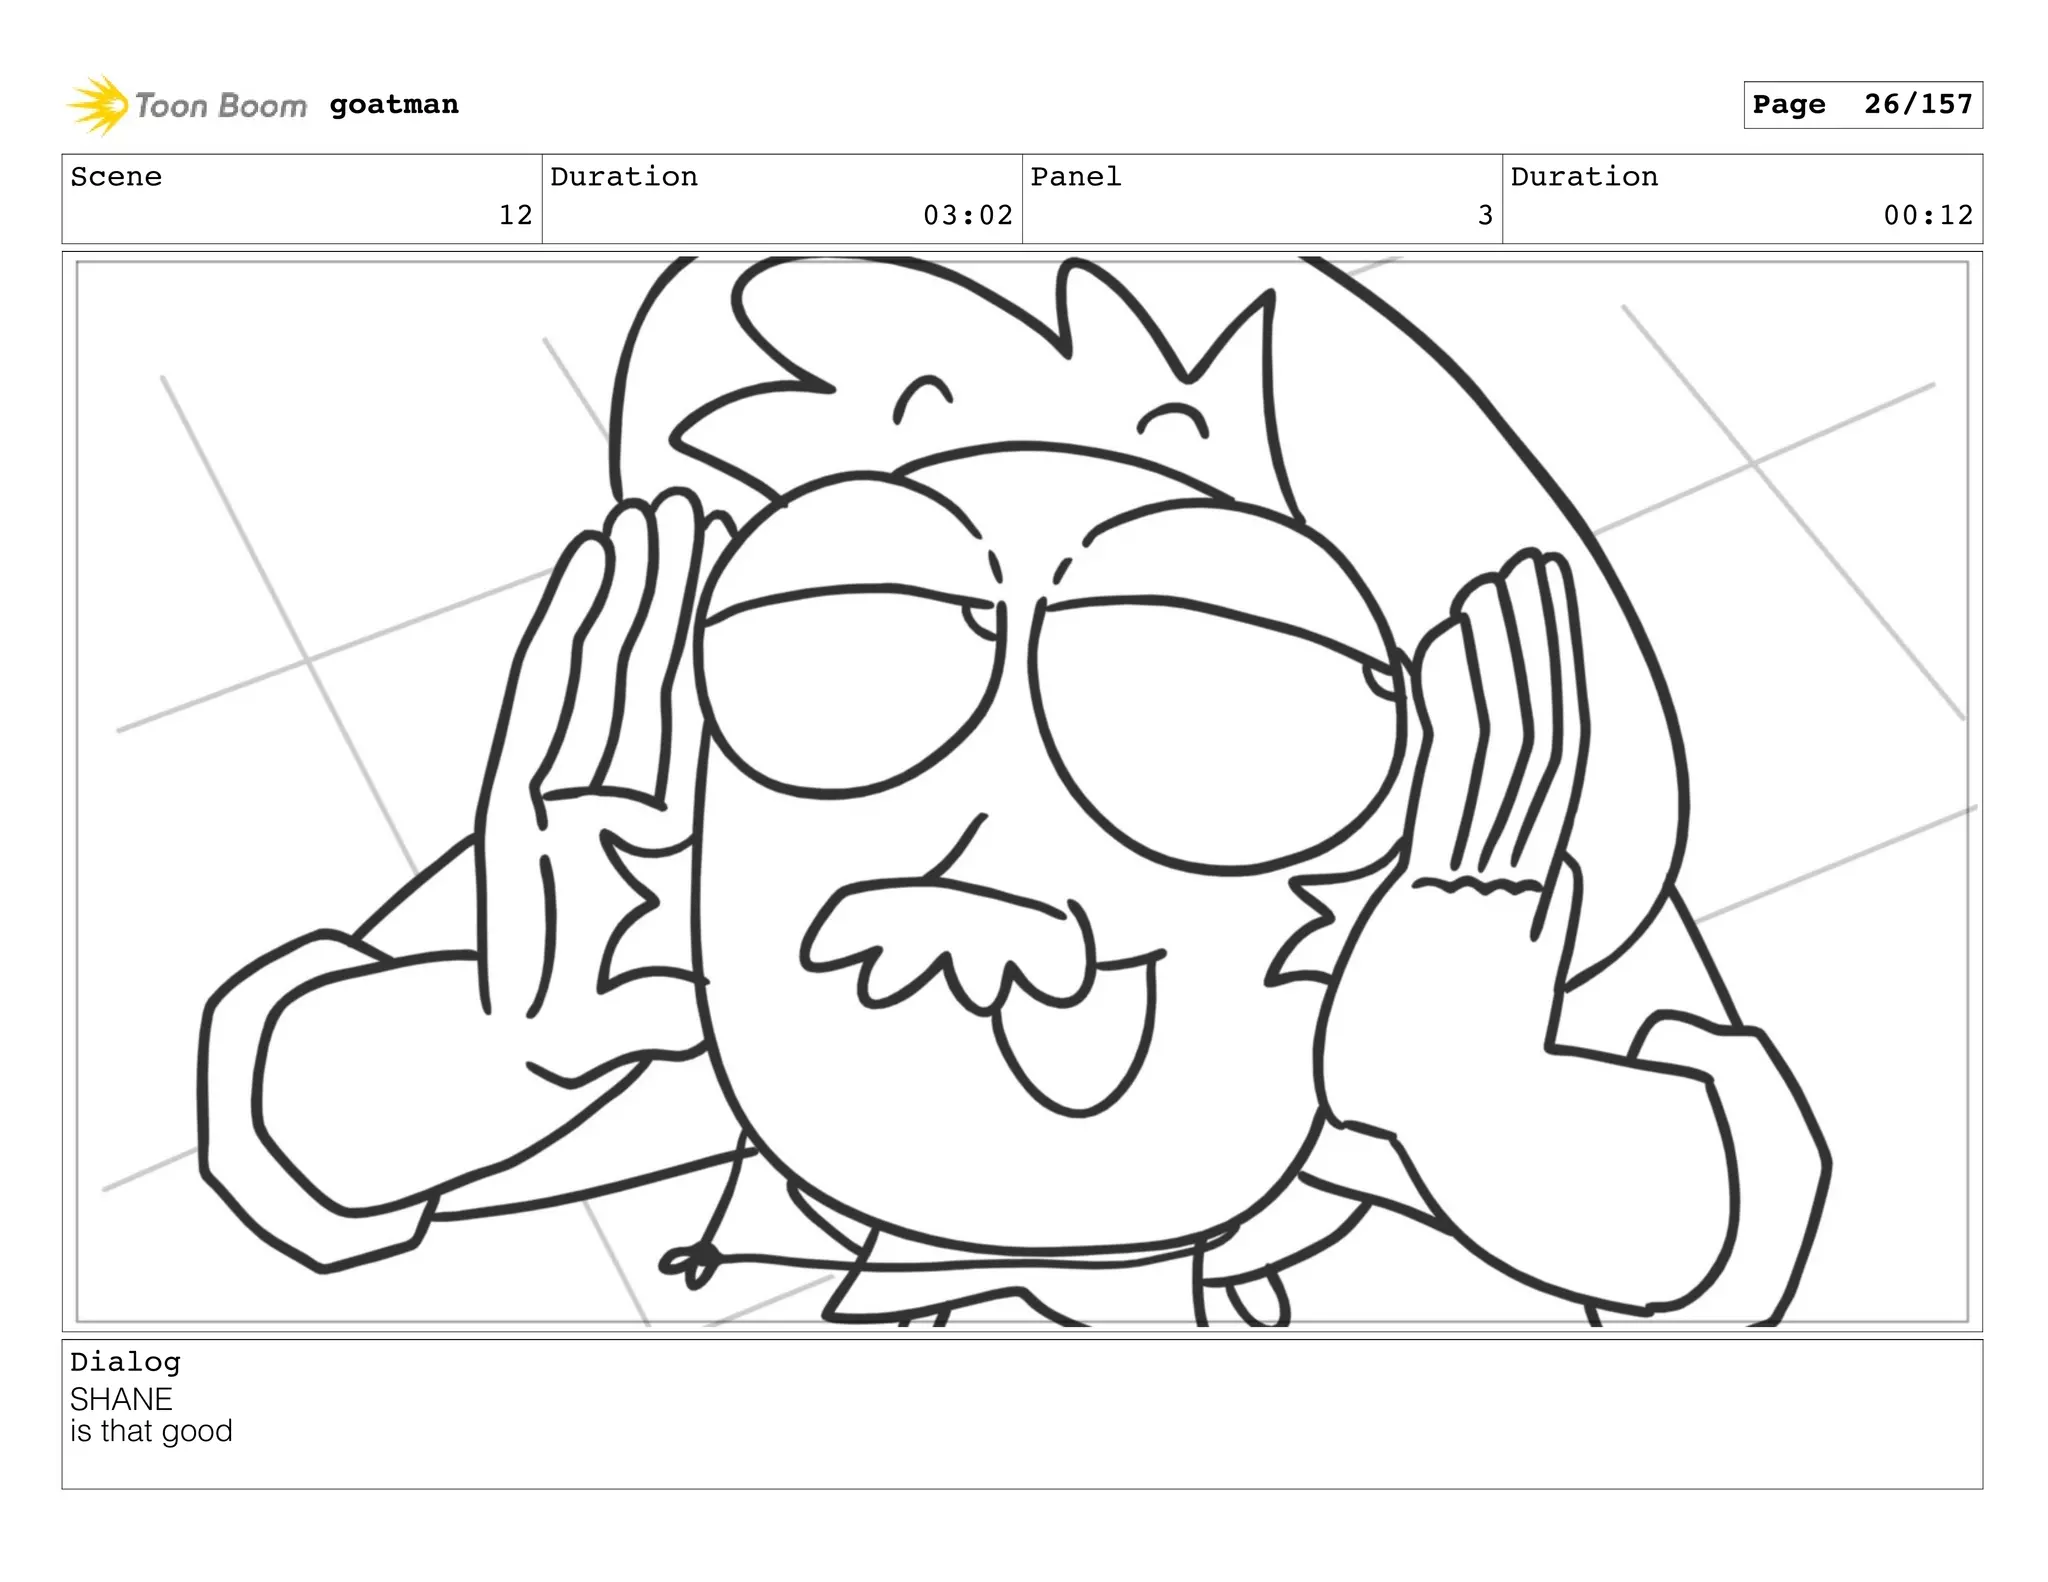Click the character's open mouth

point(1075,1040)
